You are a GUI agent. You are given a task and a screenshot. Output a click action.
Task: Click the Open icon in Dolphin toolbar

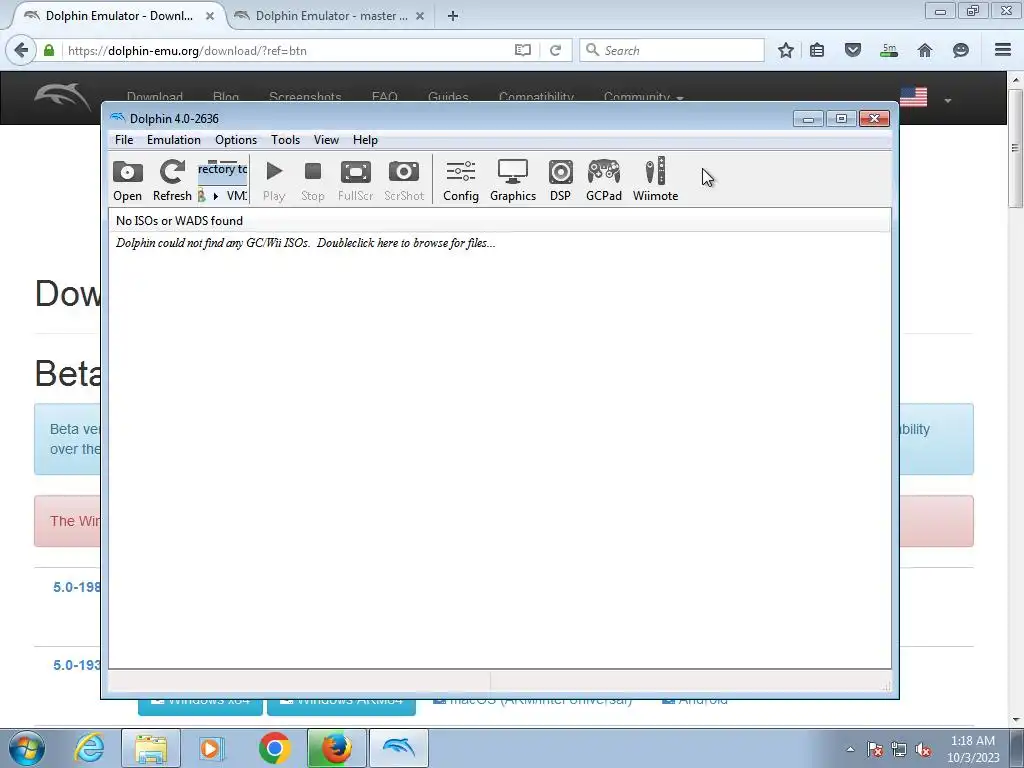pyautogui.click(x=127, y=180)
